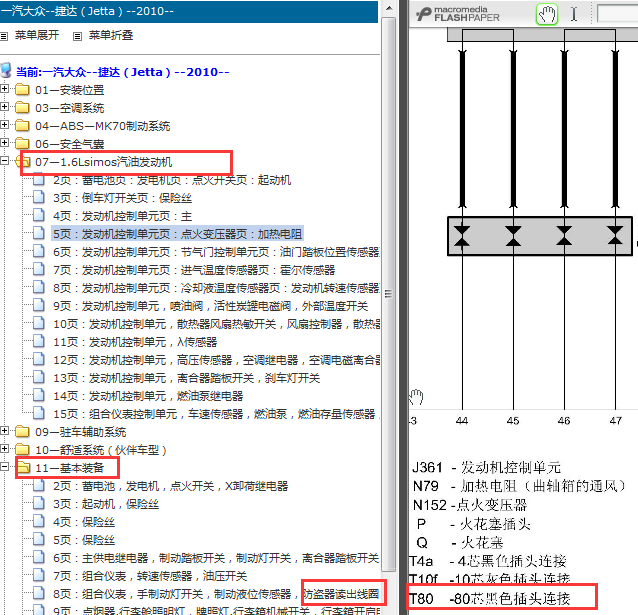Click the 09—驻车辅助系统 folder icon

(22, 431)
